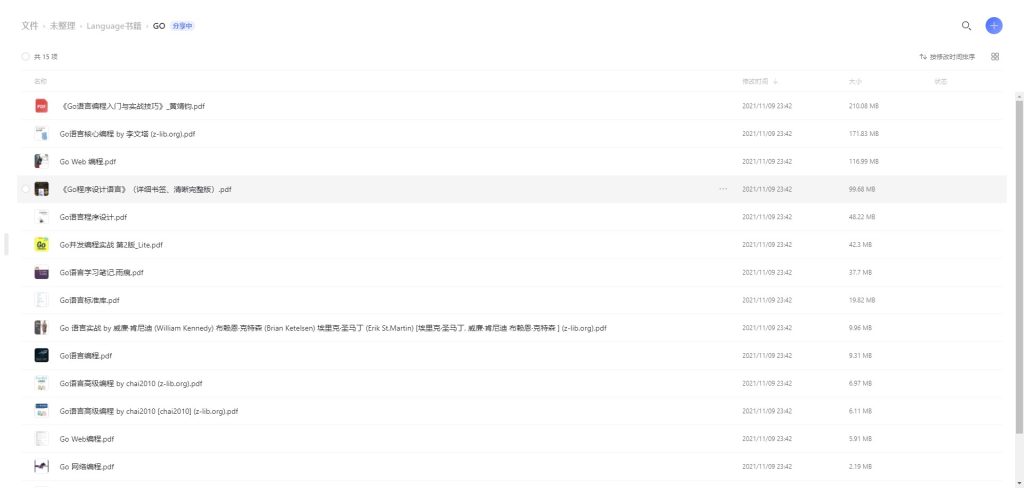The image size is (1024, 488).
Task: Click the blue plus upload button
Action: pyautogui.click(x=994, y=26)
